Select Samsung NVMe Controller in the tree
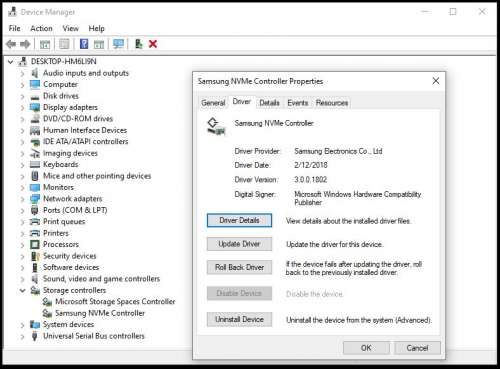Screen dimensions: 500x369 pos(100,313)
